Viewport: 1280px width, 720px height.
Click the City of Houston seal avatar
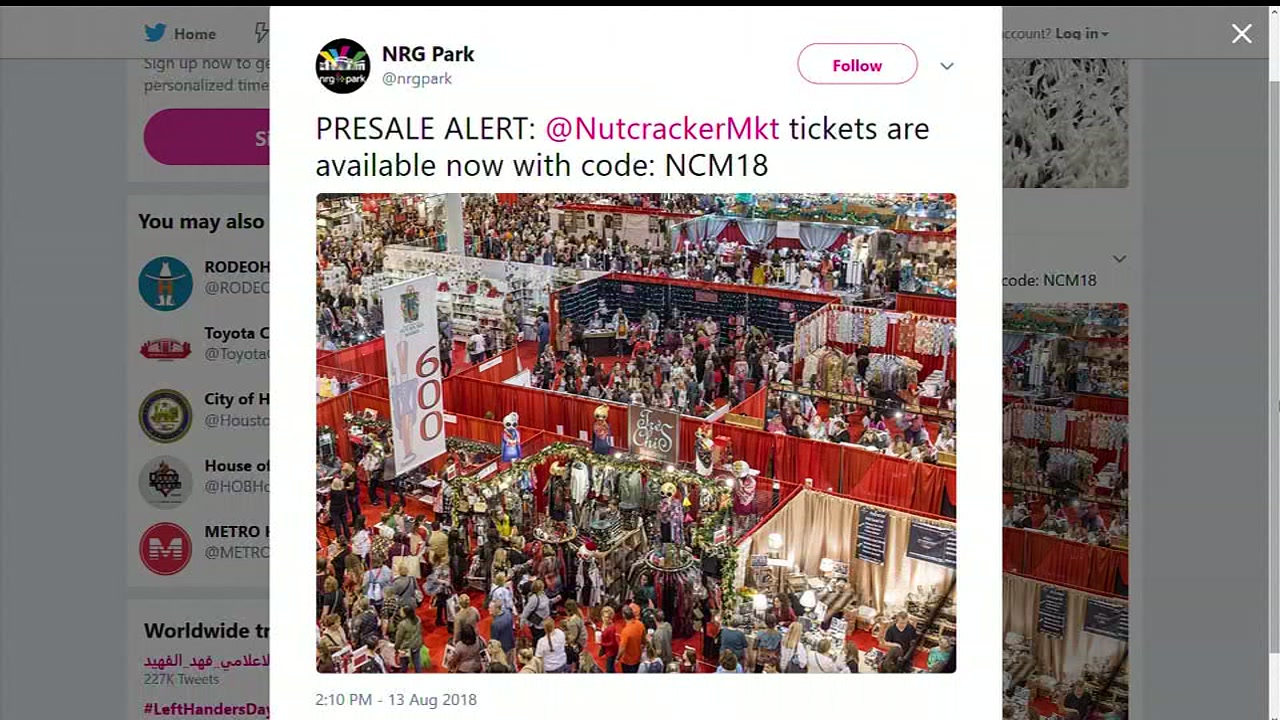click(x=165, y=416)
